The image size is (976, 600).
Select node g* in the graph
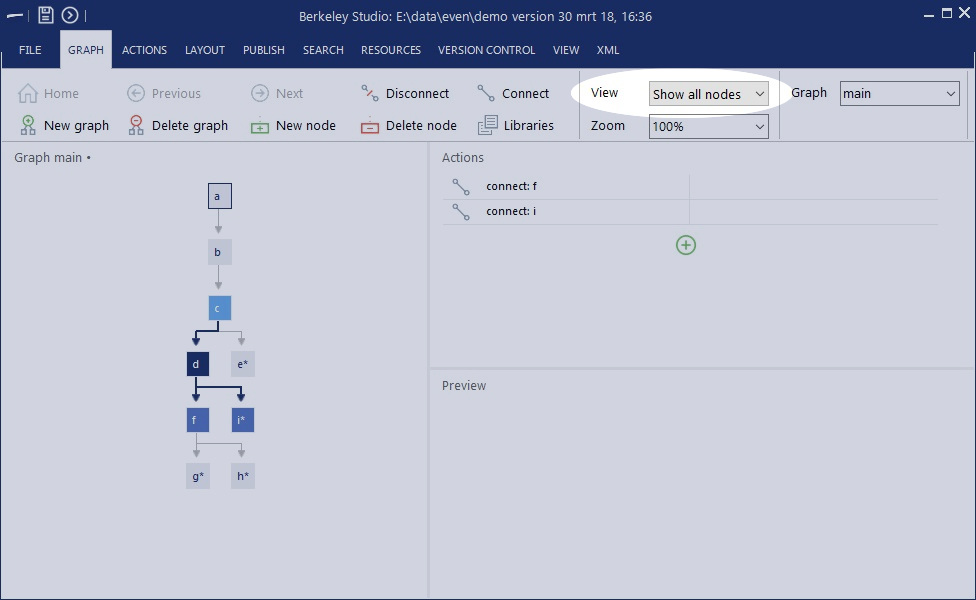click(x=198, y=476)
